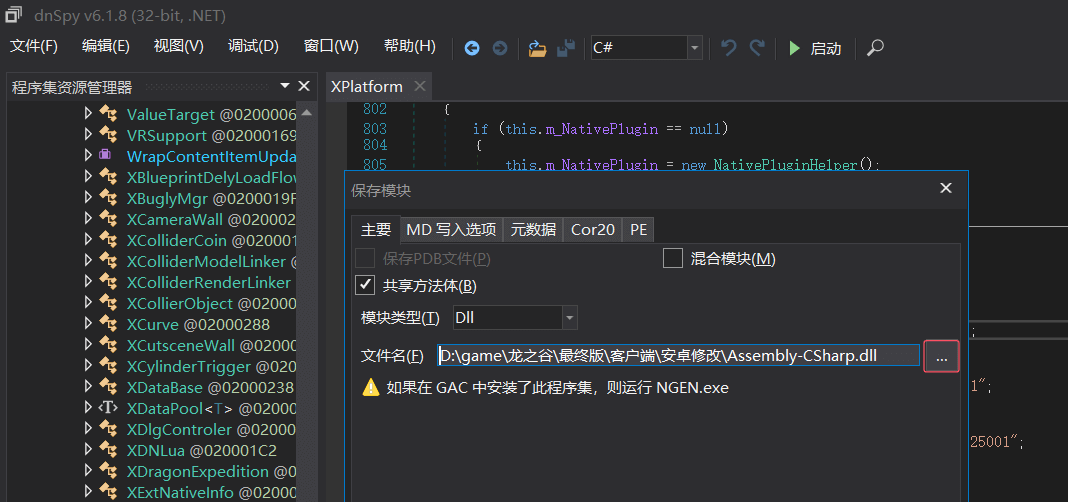This screenshot has height=502, width=1068.
Task: Click the ValueTarget class icon
Action: (108, 114)
